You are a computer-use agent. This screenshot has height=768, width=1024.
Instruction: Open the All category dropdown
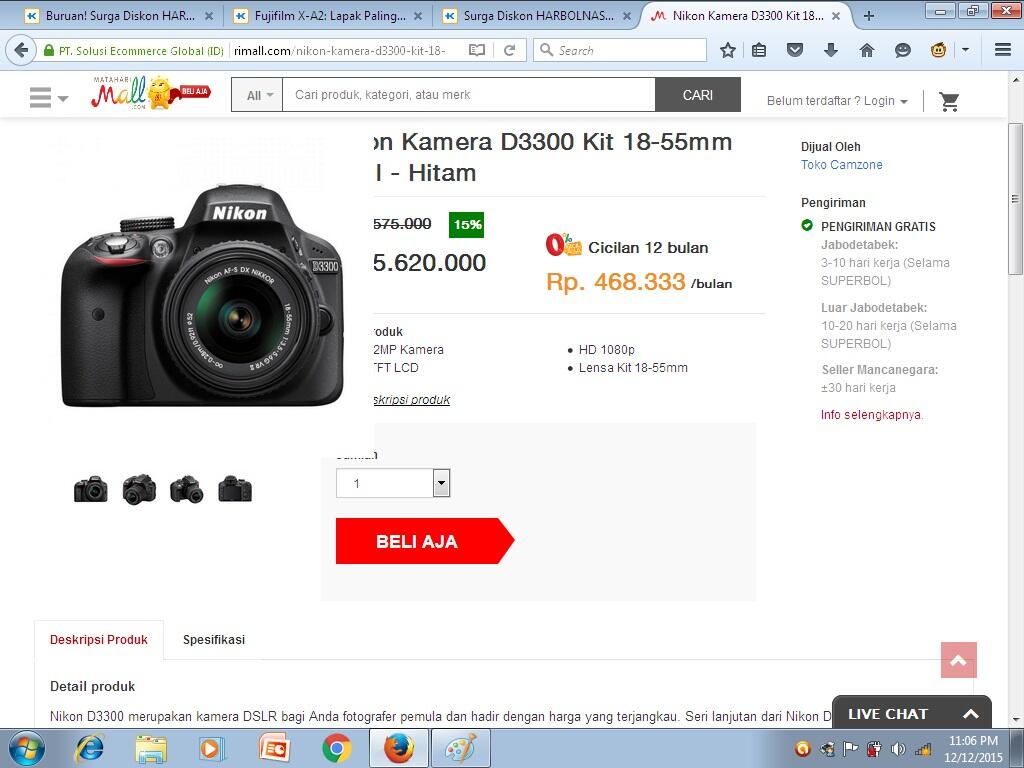258,95
